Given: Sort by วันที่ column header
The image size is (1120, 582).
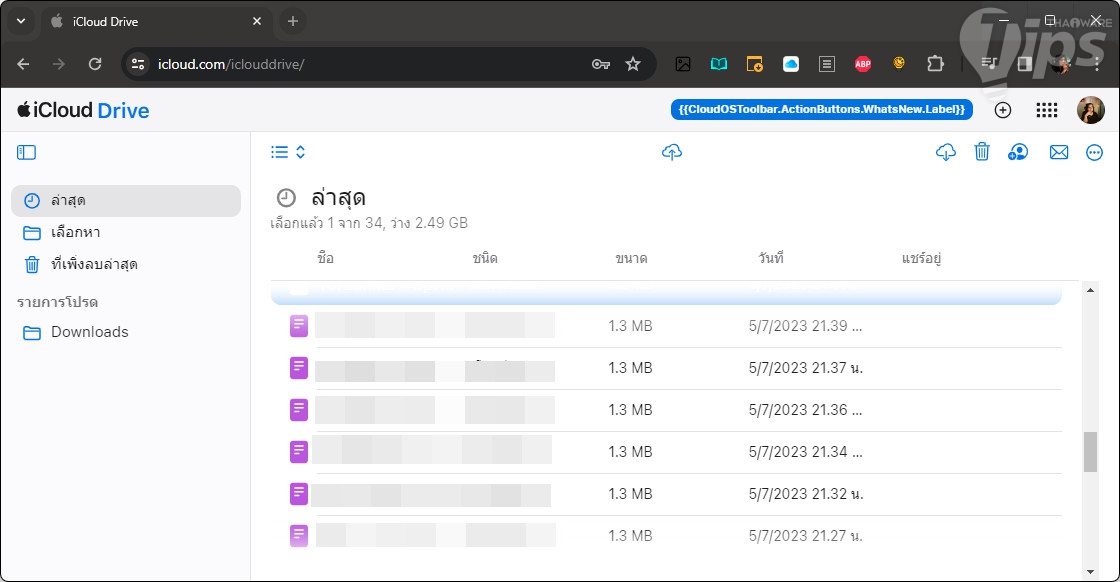Looking at the screenshot, I should (x=770, y=258).
